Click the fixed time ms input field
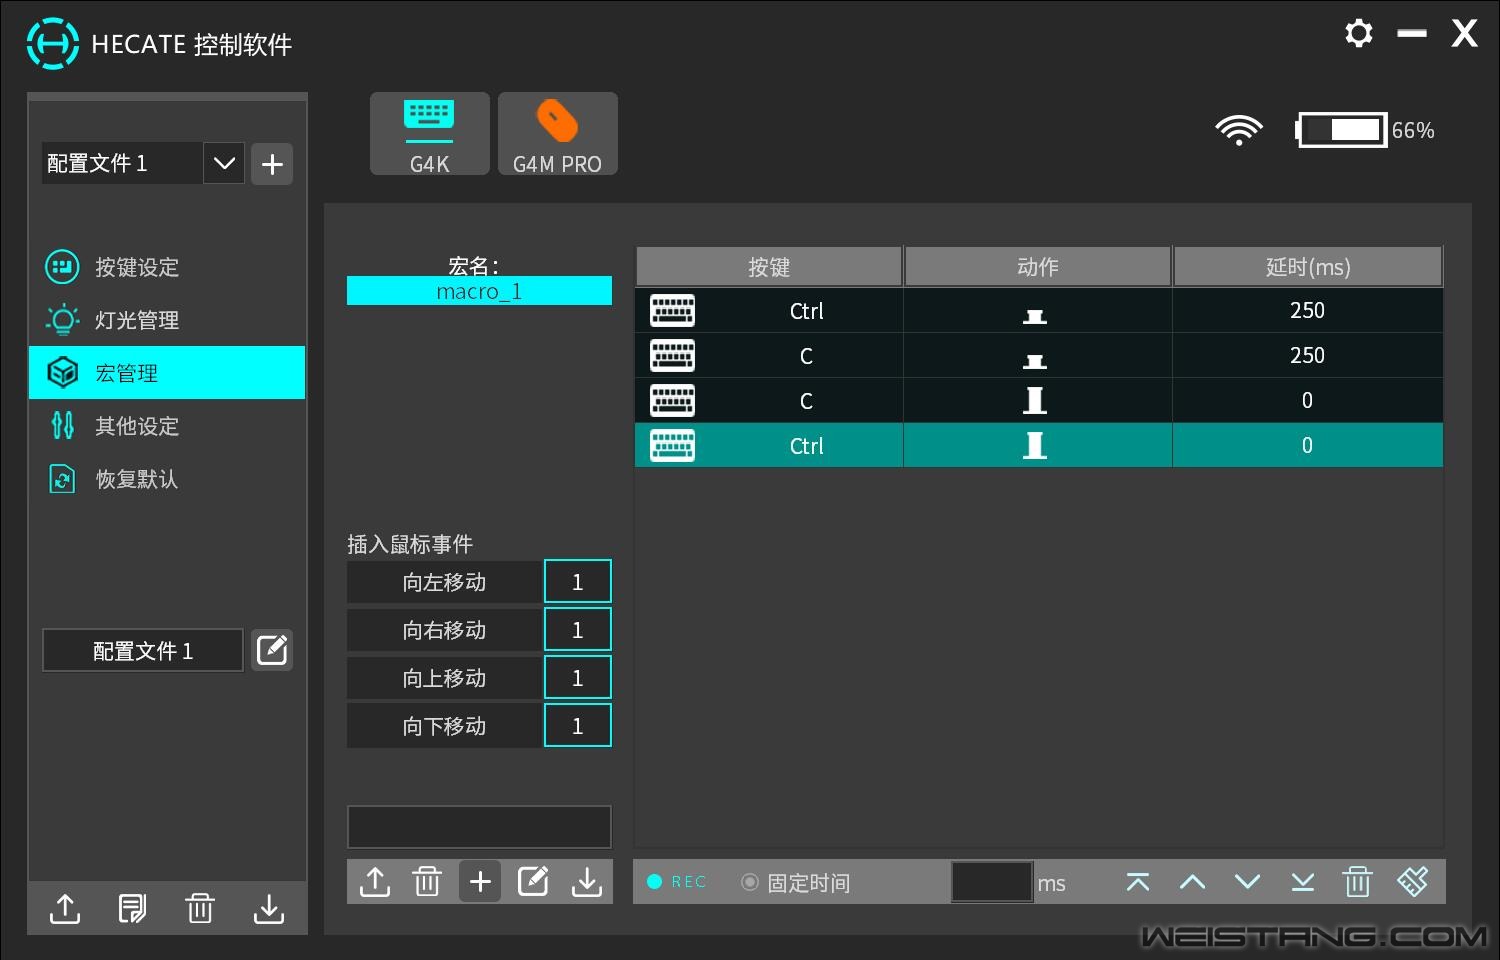Screen dimensions: 1500x960 [992, 882]
